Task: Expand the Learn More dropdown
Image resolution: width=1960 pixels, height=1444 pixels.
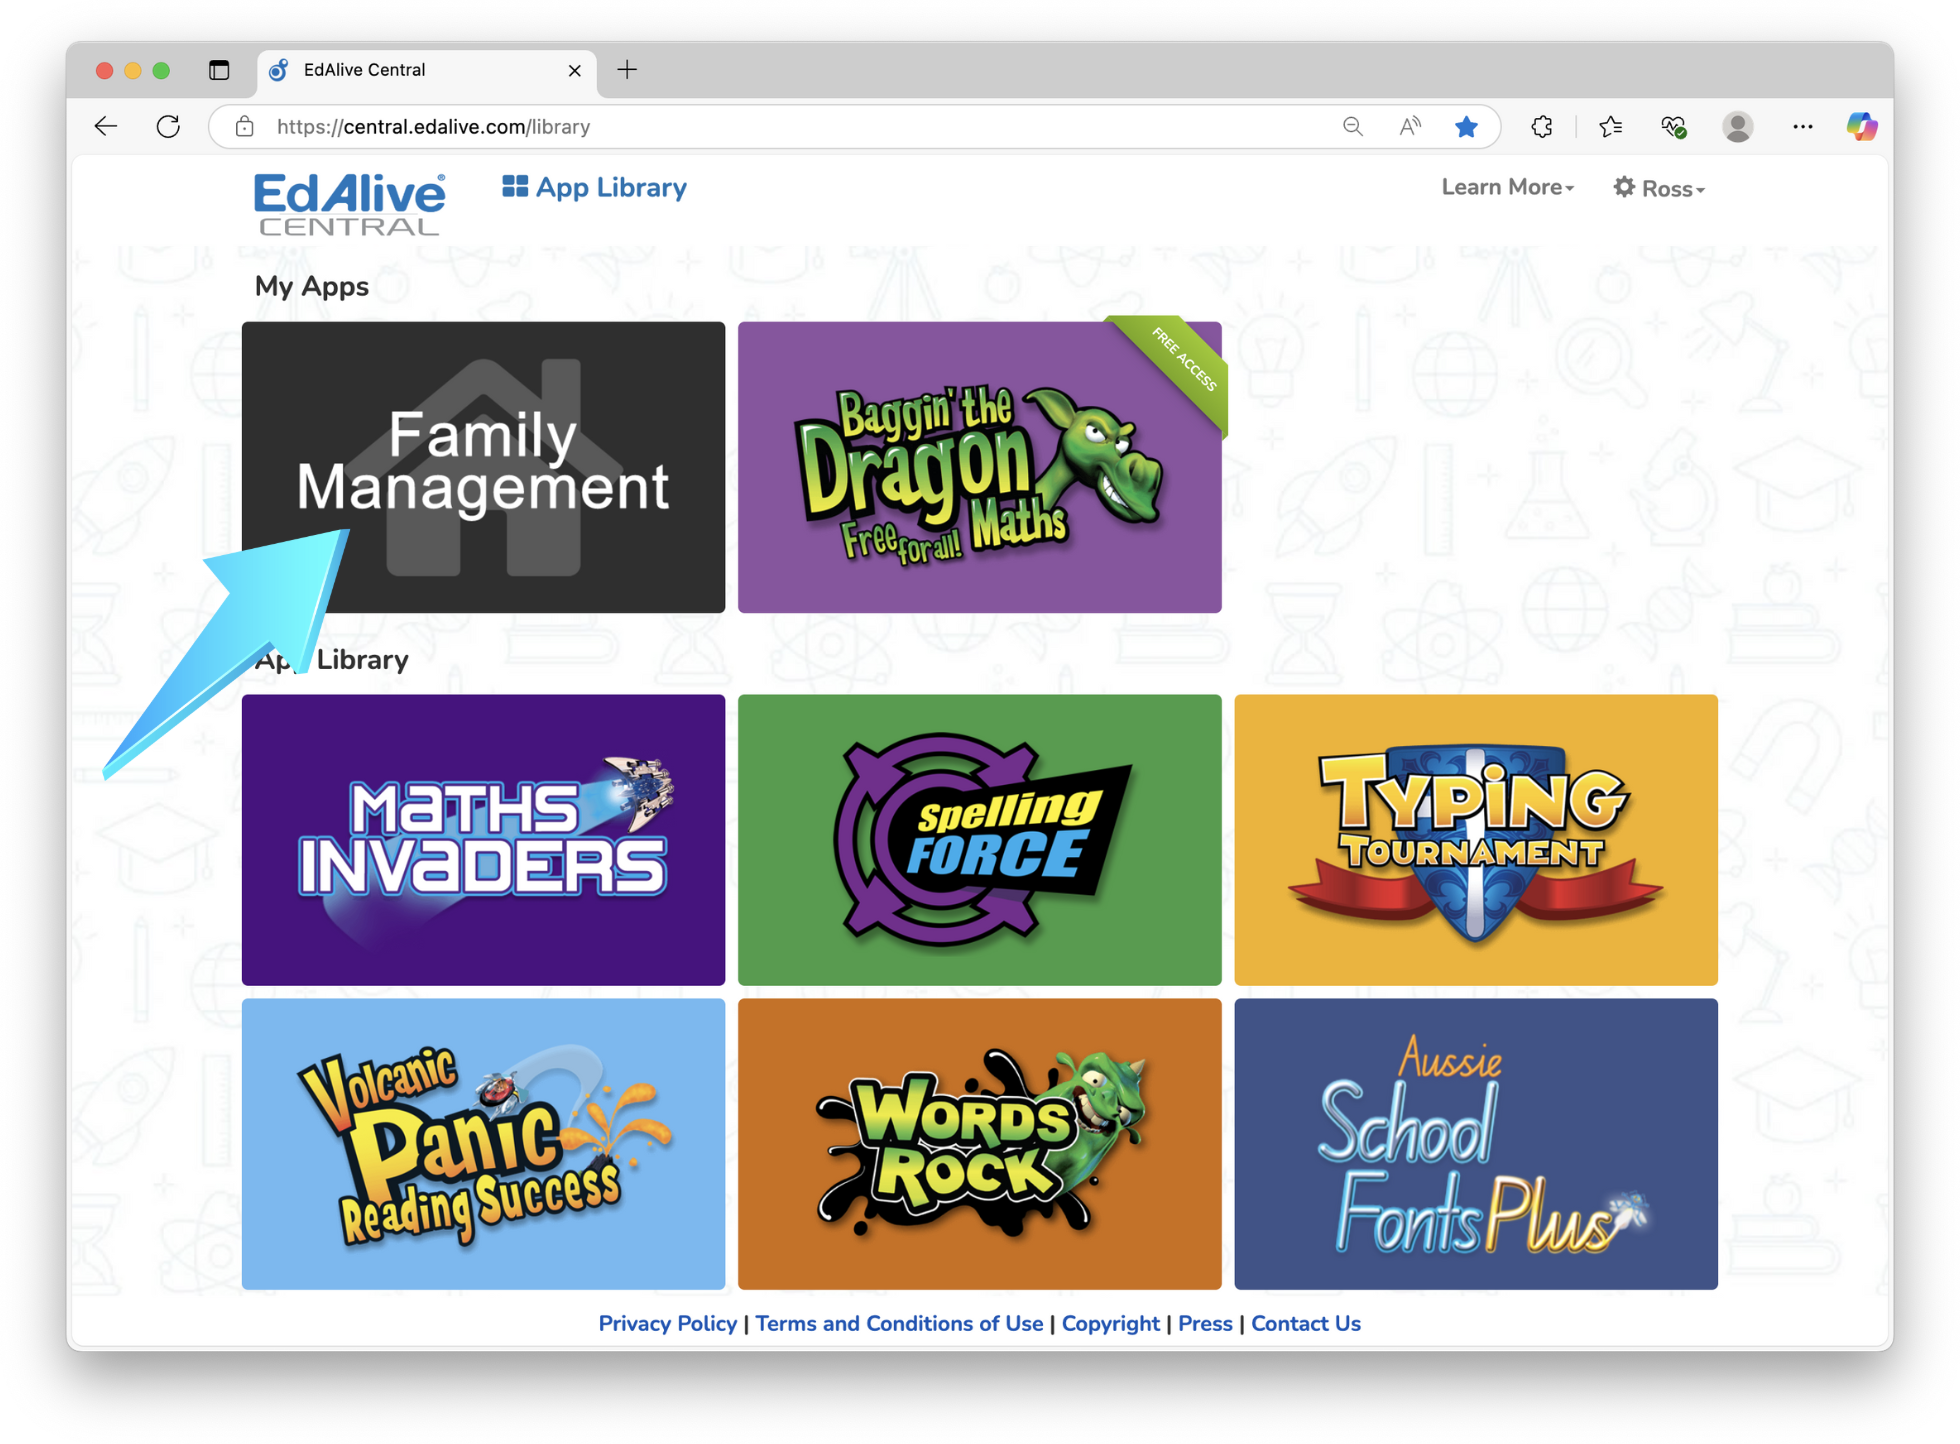Action: click(1507, 187)
